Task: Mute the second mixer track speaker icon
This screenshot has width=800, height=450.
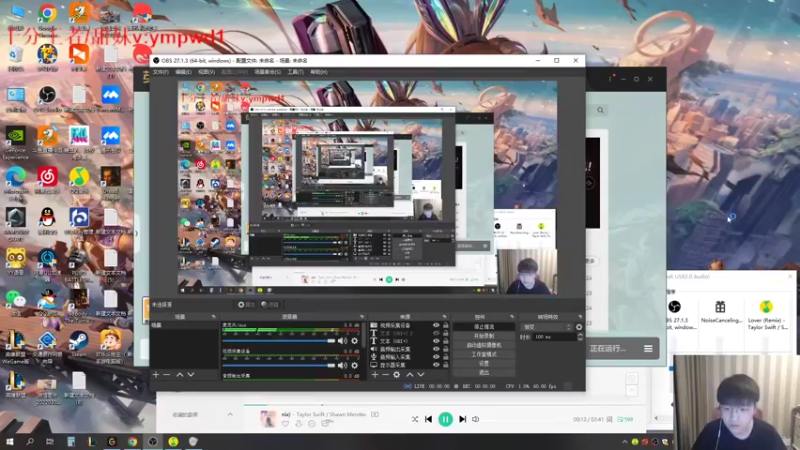Action: pyautogui.click(x=342, y=365)
